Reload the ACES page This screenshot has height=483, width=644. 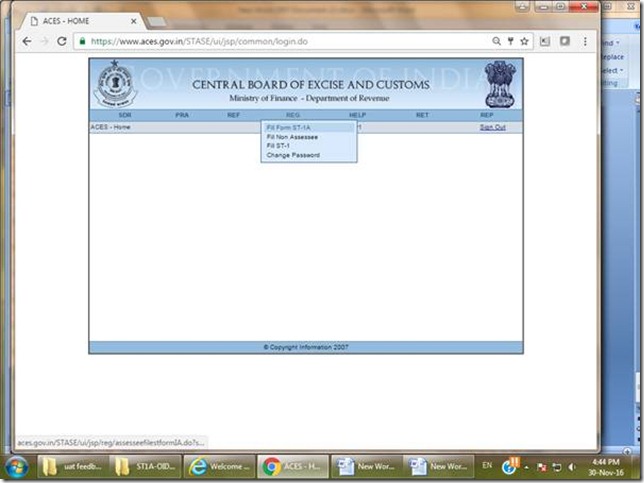[62, 41]
